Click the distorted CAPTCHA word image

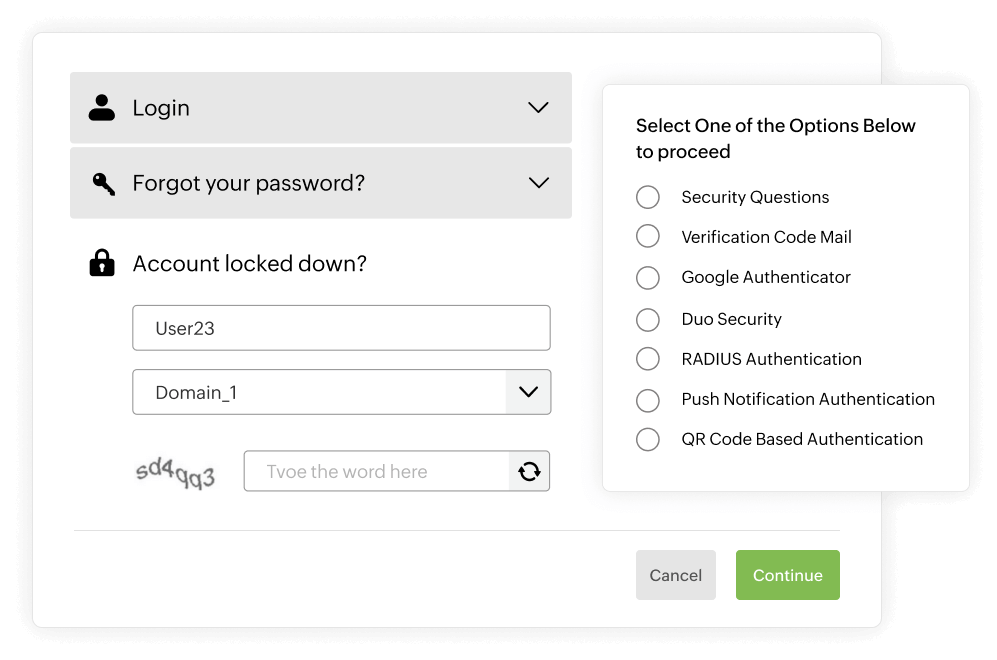176,470
